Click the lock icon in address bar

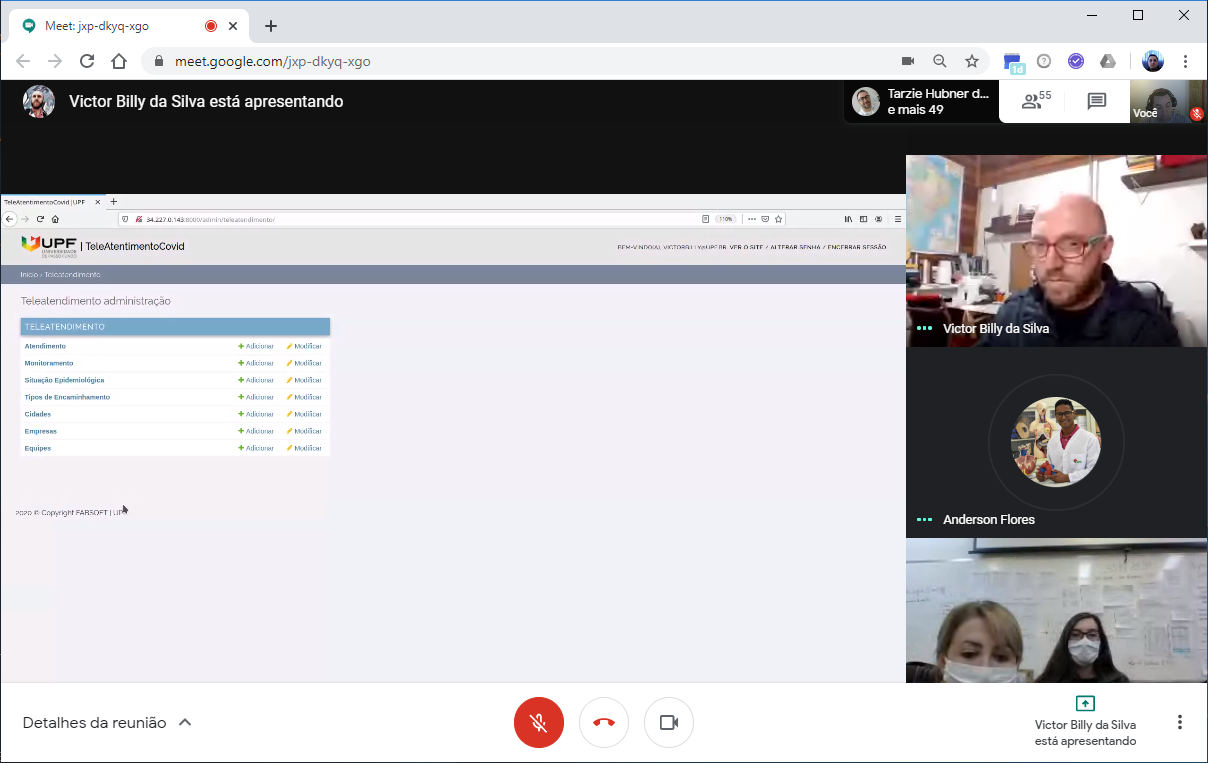(x=159, y=61)
